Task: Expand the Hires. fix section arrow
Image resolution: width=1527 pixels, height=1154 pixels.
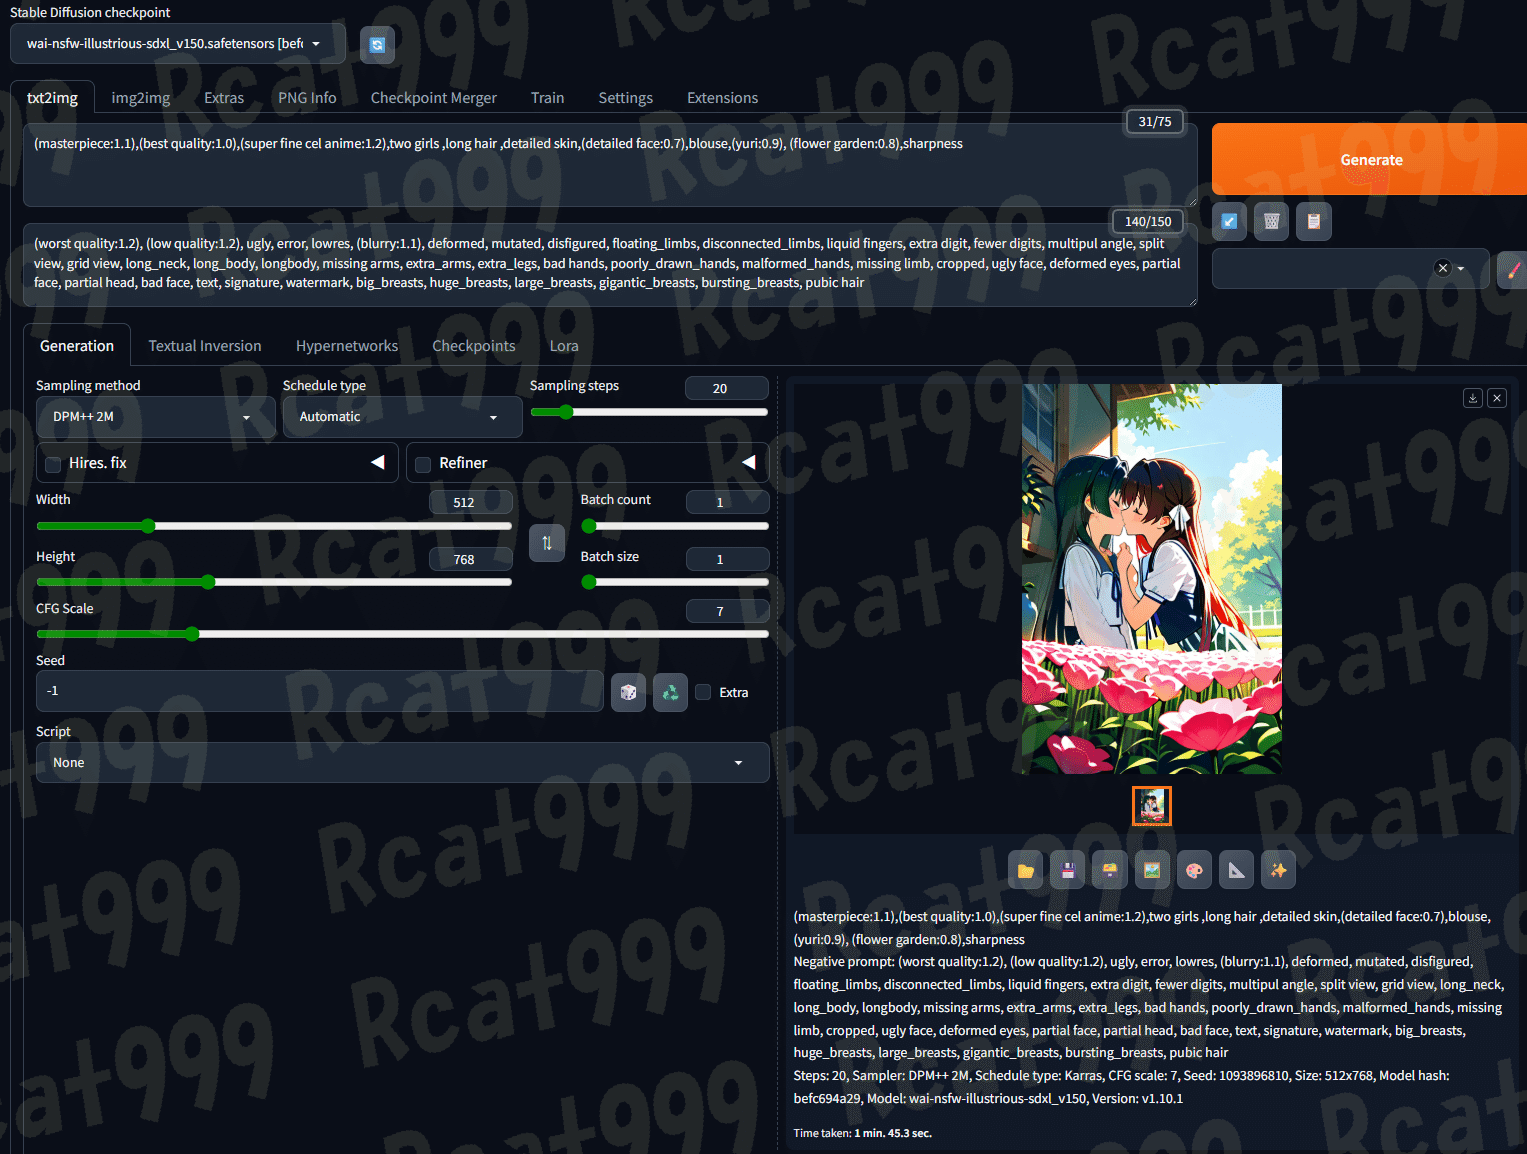Action: pyautogui.click(x=378, y=462)
